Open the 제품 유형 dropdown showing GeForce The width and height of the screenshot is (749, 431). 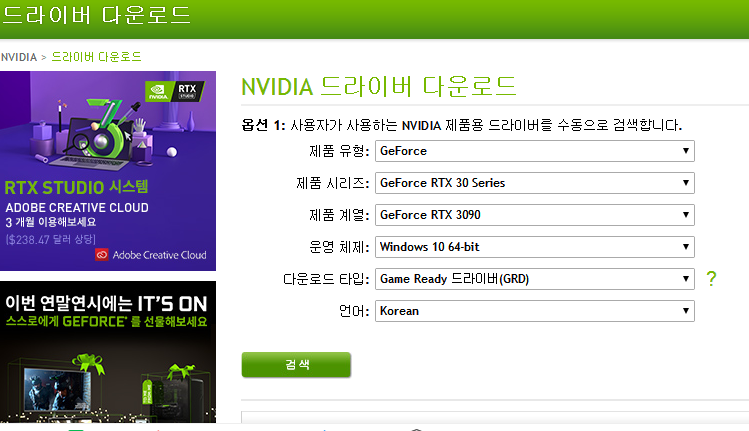tap(535, 151)
